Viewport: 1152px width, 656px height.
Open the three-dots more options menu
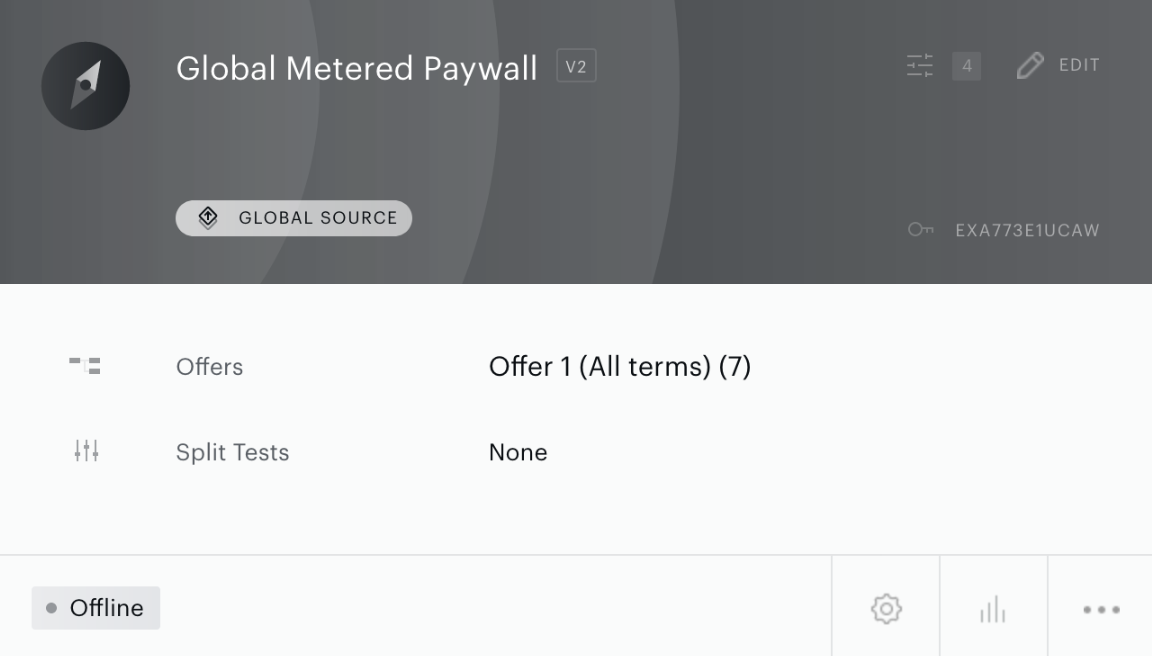pos(1101,609)
